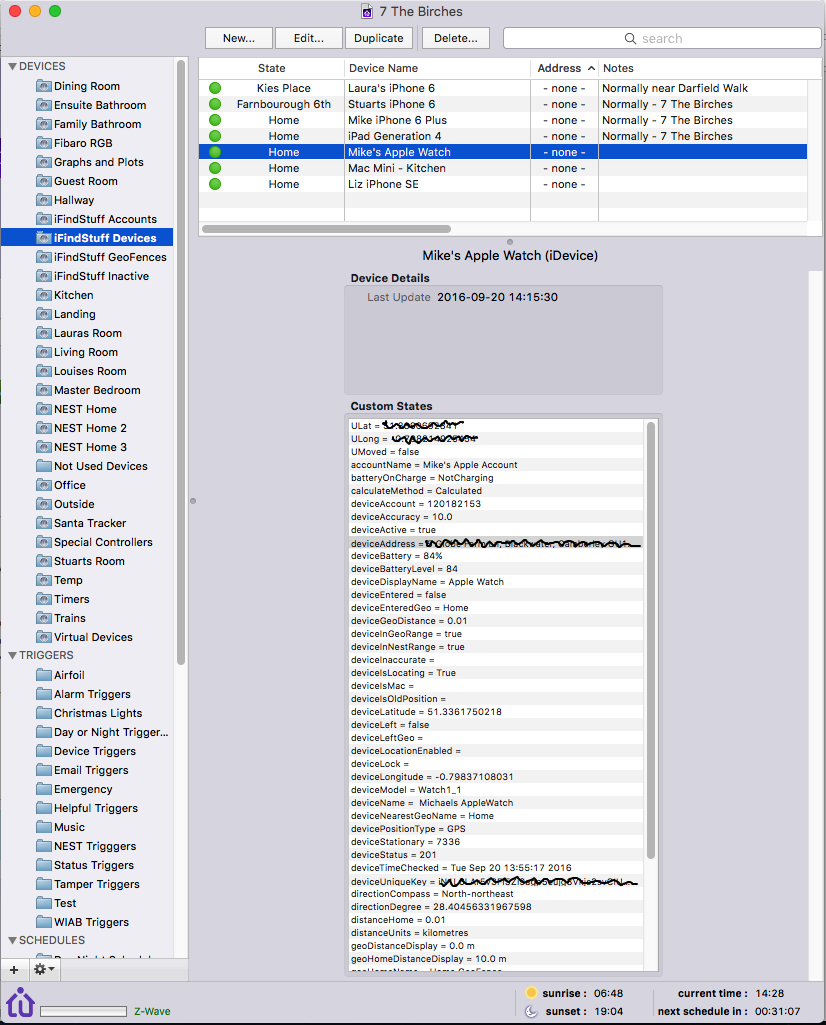Select the WIAB Triggers folder icon
Screen dimensions: 826x1025
(44, 922)
